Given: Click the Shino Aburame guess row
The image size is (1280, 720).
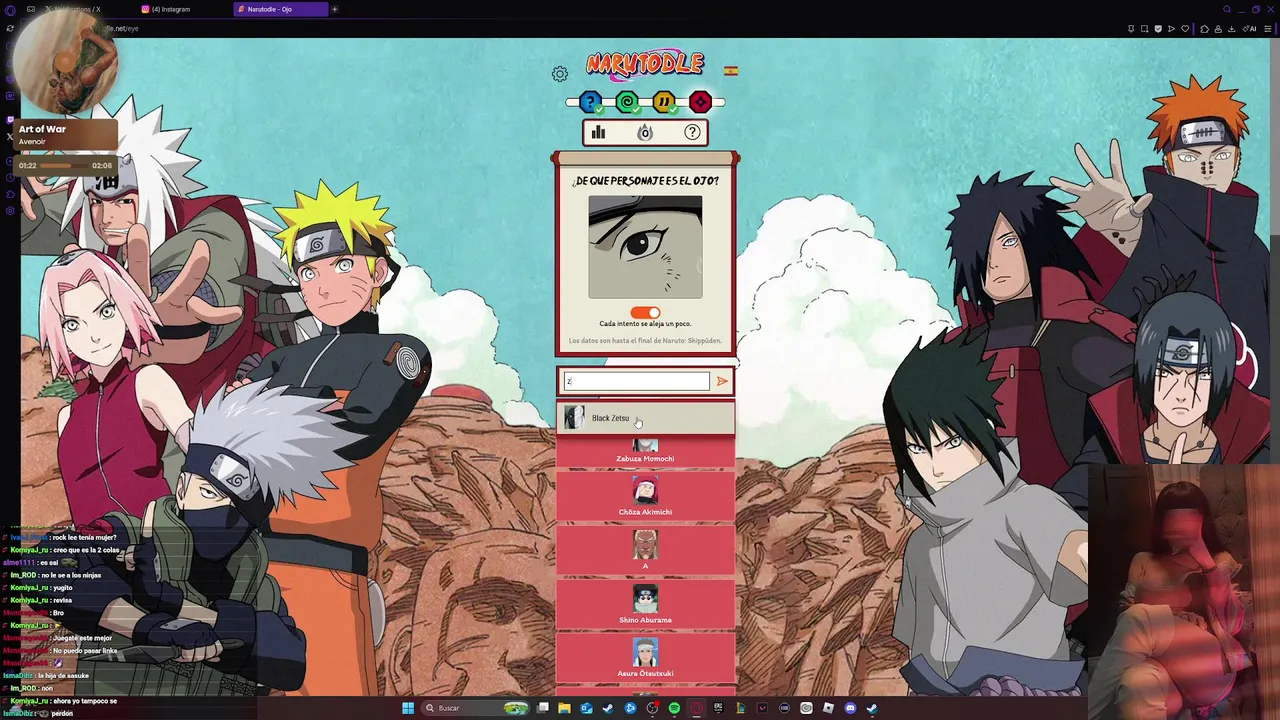Looking at the screenshot, I should pos(645,605).
